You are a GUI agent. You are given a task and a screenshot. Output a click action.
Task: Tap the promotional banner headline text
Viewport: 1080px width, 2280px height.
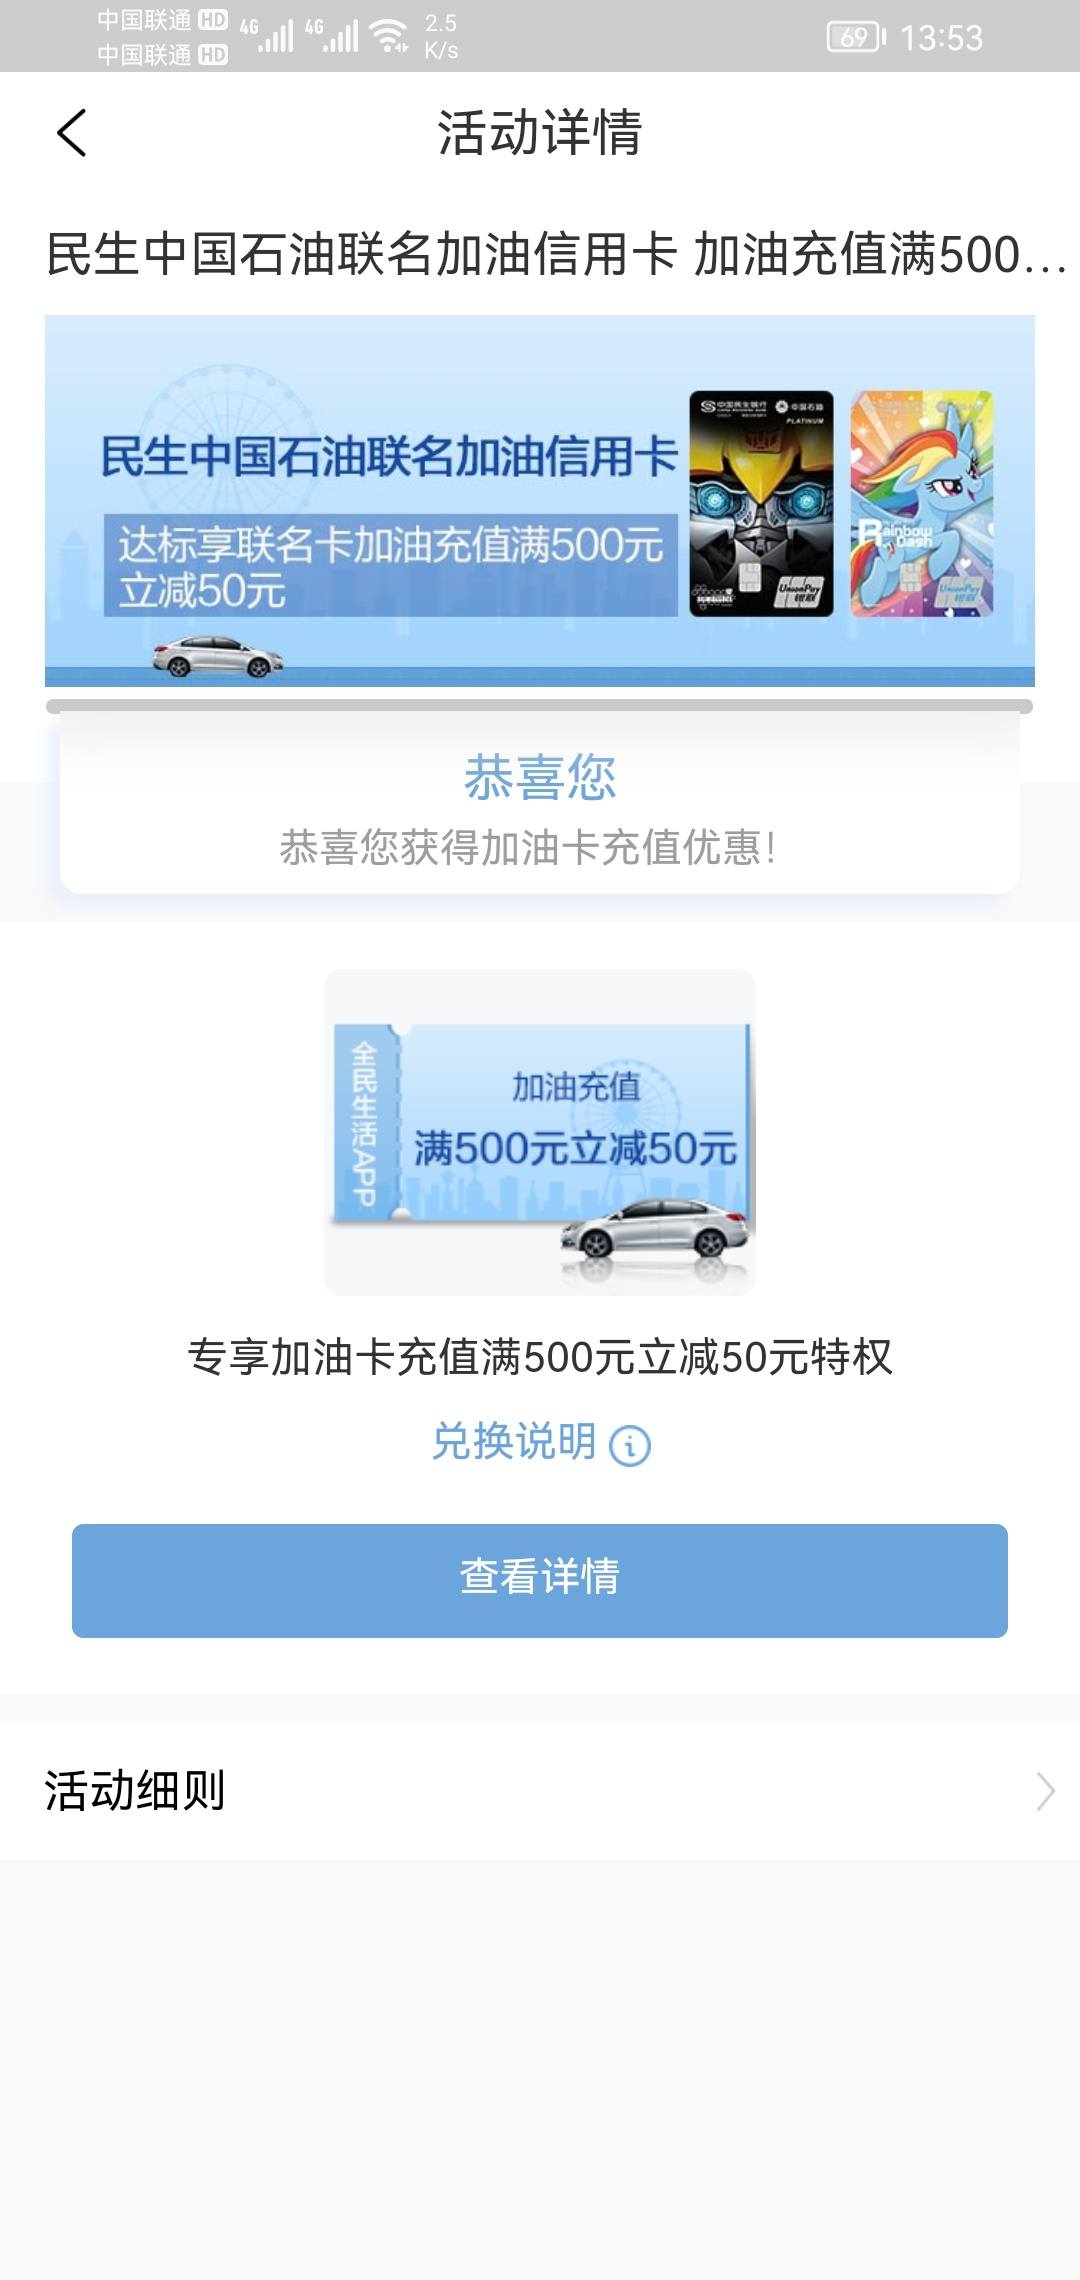click(389, 456)
